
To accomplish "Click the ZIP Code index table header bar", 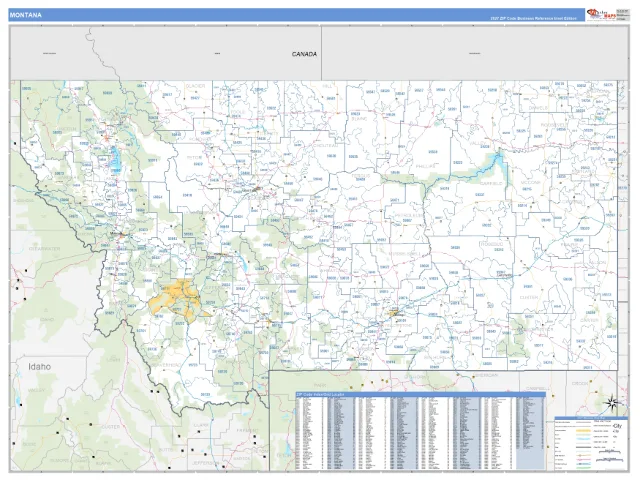I will (420, 394).
